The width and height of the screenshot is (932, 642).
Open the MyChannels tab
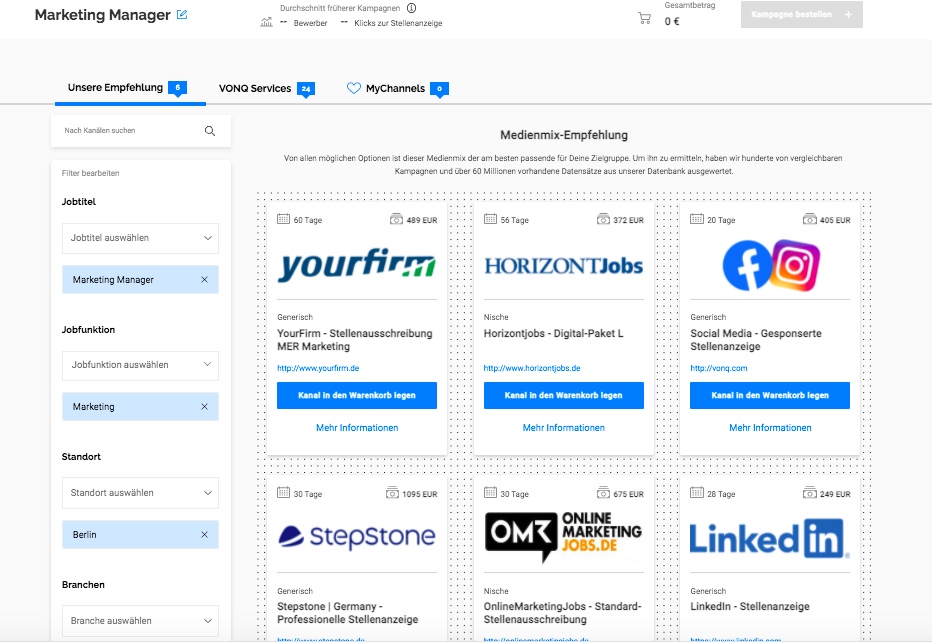coord(397,89)
